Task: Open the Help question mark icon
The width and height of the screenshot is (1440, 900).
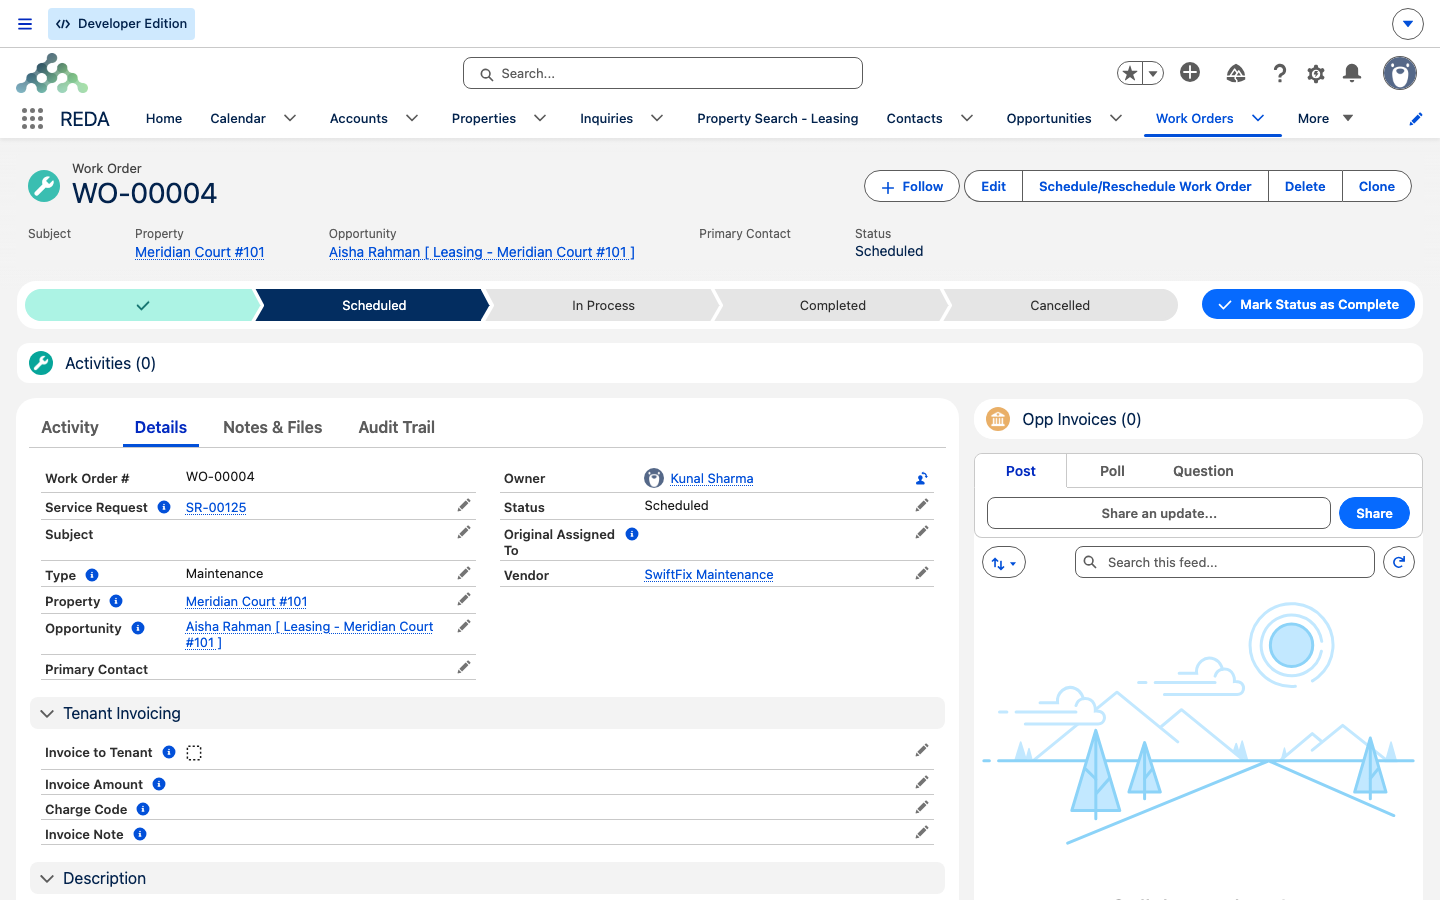Action: [x=1279, y=73]
